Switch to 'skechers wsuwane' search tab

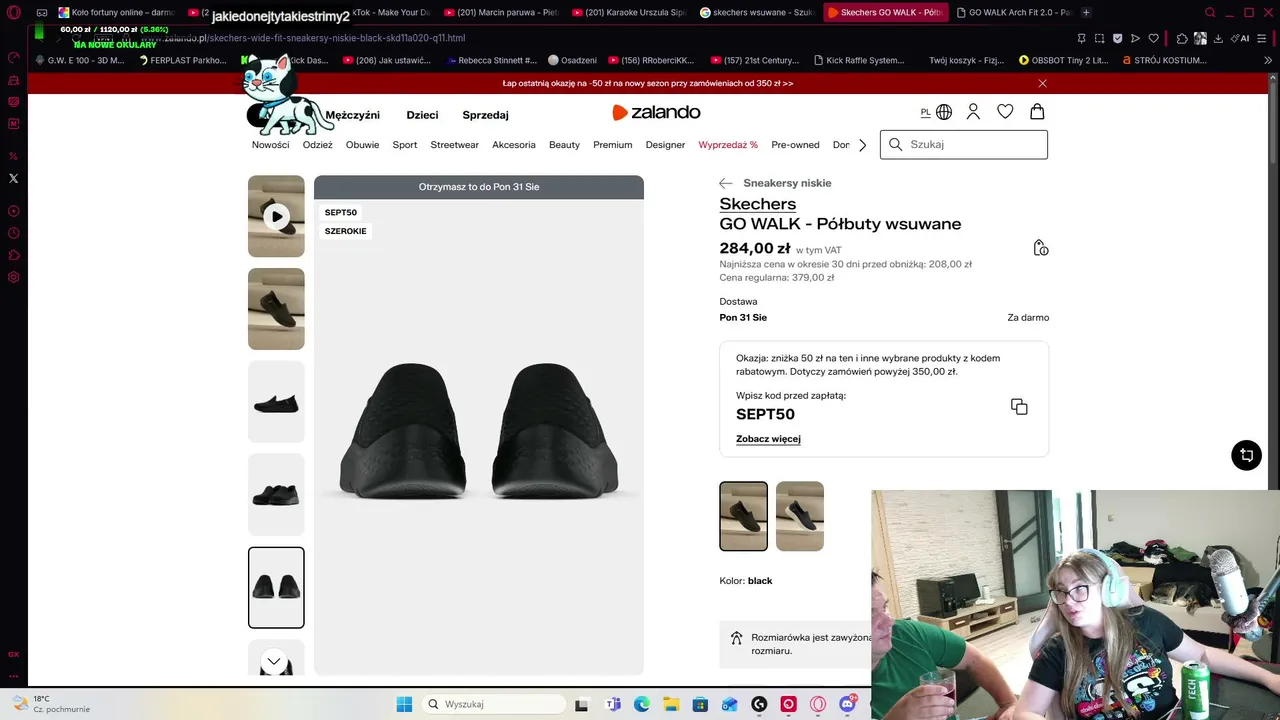[757, 13]
